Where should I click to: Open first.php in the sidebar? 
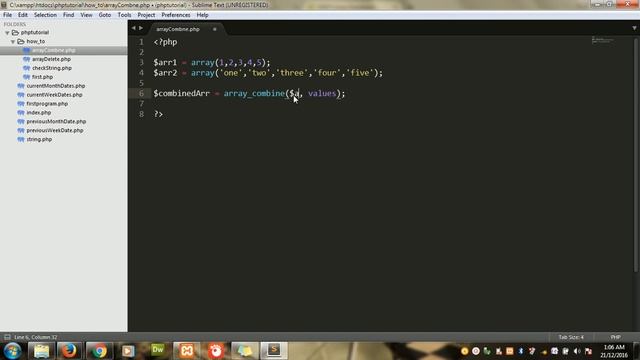[42, 77]
